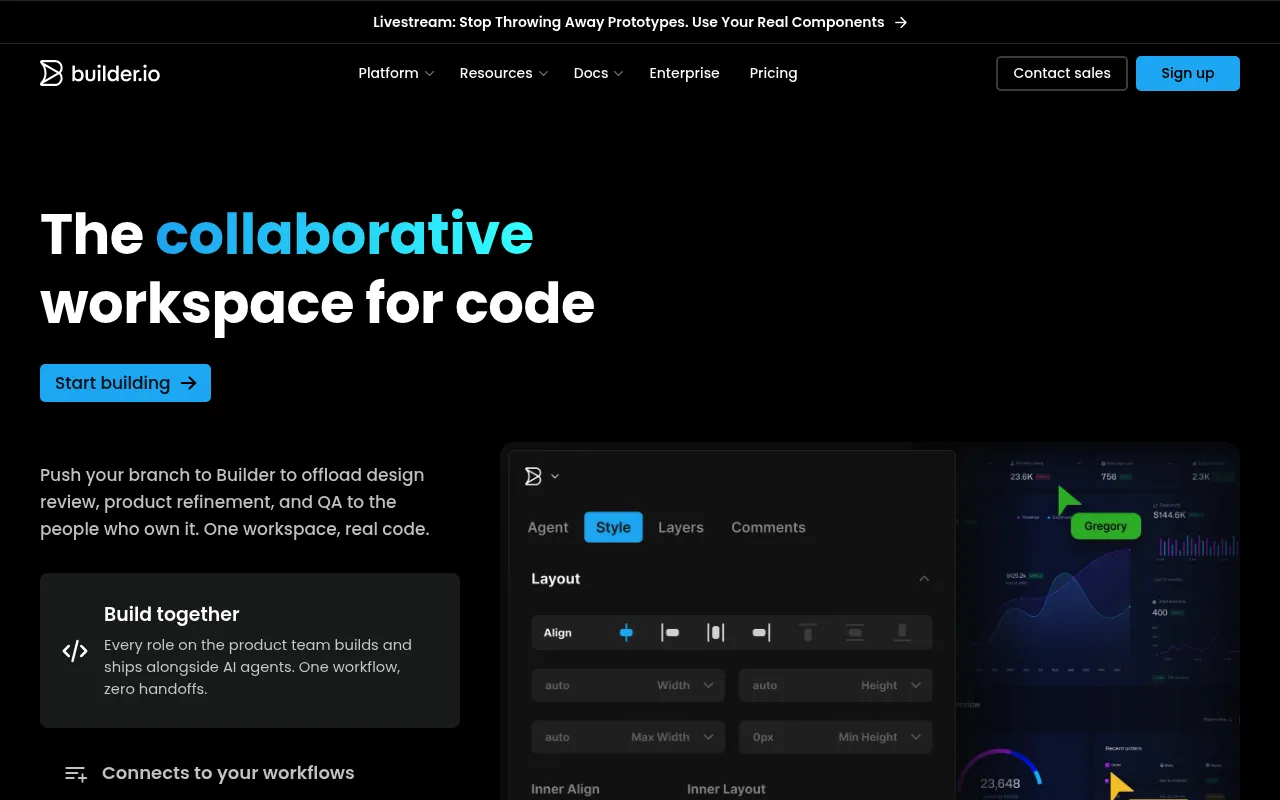The height and width of the screenshot is (800, 1280).
Task: Open the Width unit dropdown
Action: 686,685
